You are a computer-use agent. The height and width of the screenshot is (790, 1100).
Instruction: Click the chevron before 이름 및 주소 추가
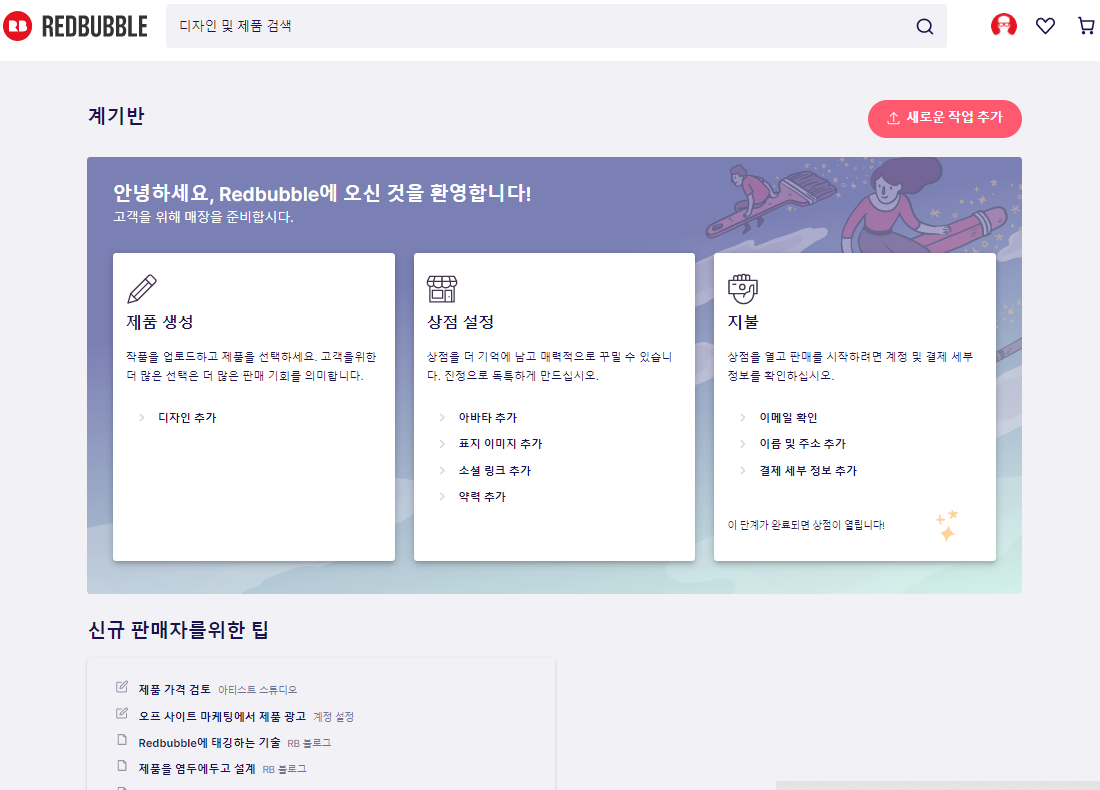point(742,443)
